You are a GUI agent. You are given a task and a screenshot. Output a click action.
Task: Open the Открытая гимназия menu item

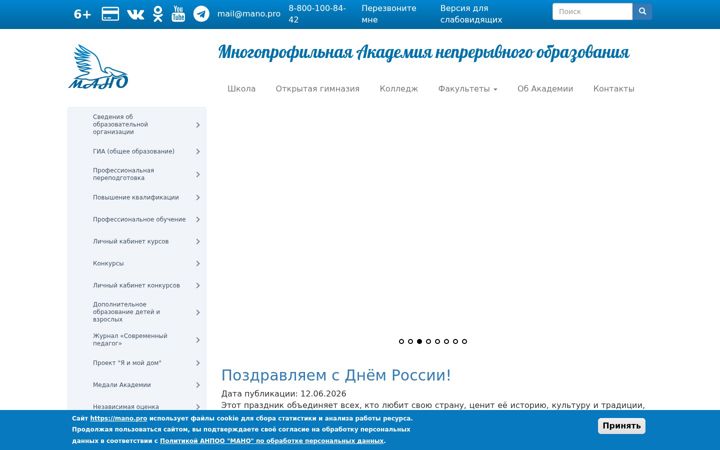pos(317,89)
